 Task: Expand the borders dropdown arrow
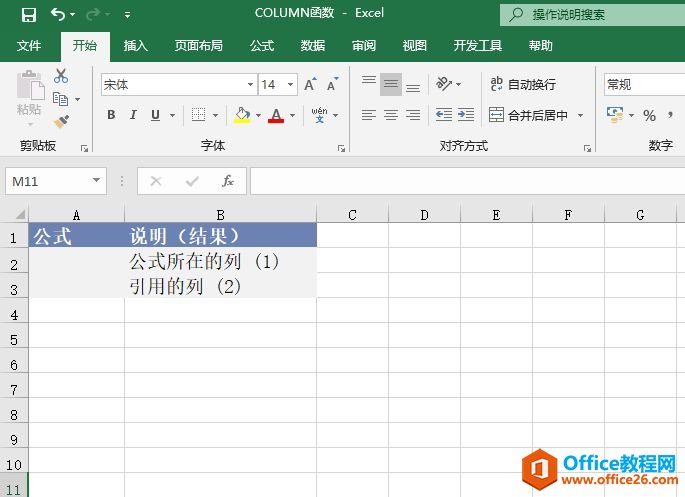pyautogui.click(x=215, y=115)
